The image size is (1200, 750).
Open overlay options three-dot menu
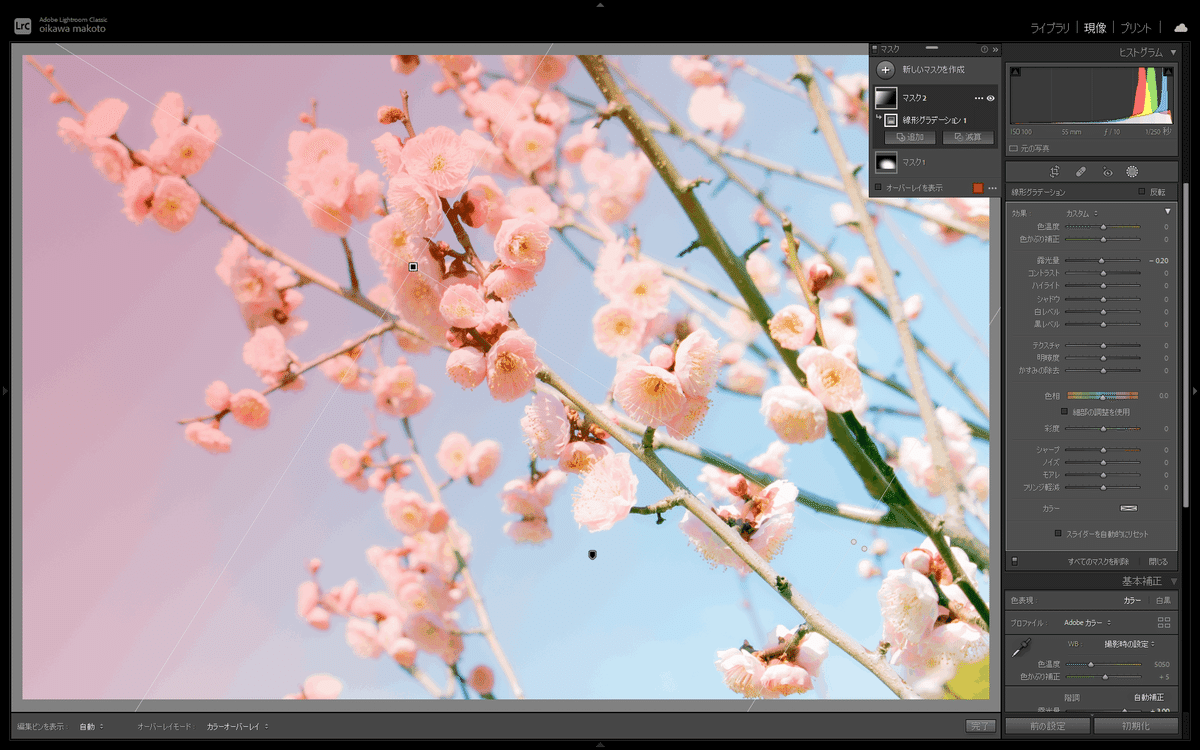pyautogui.click(x=992, y=188)
